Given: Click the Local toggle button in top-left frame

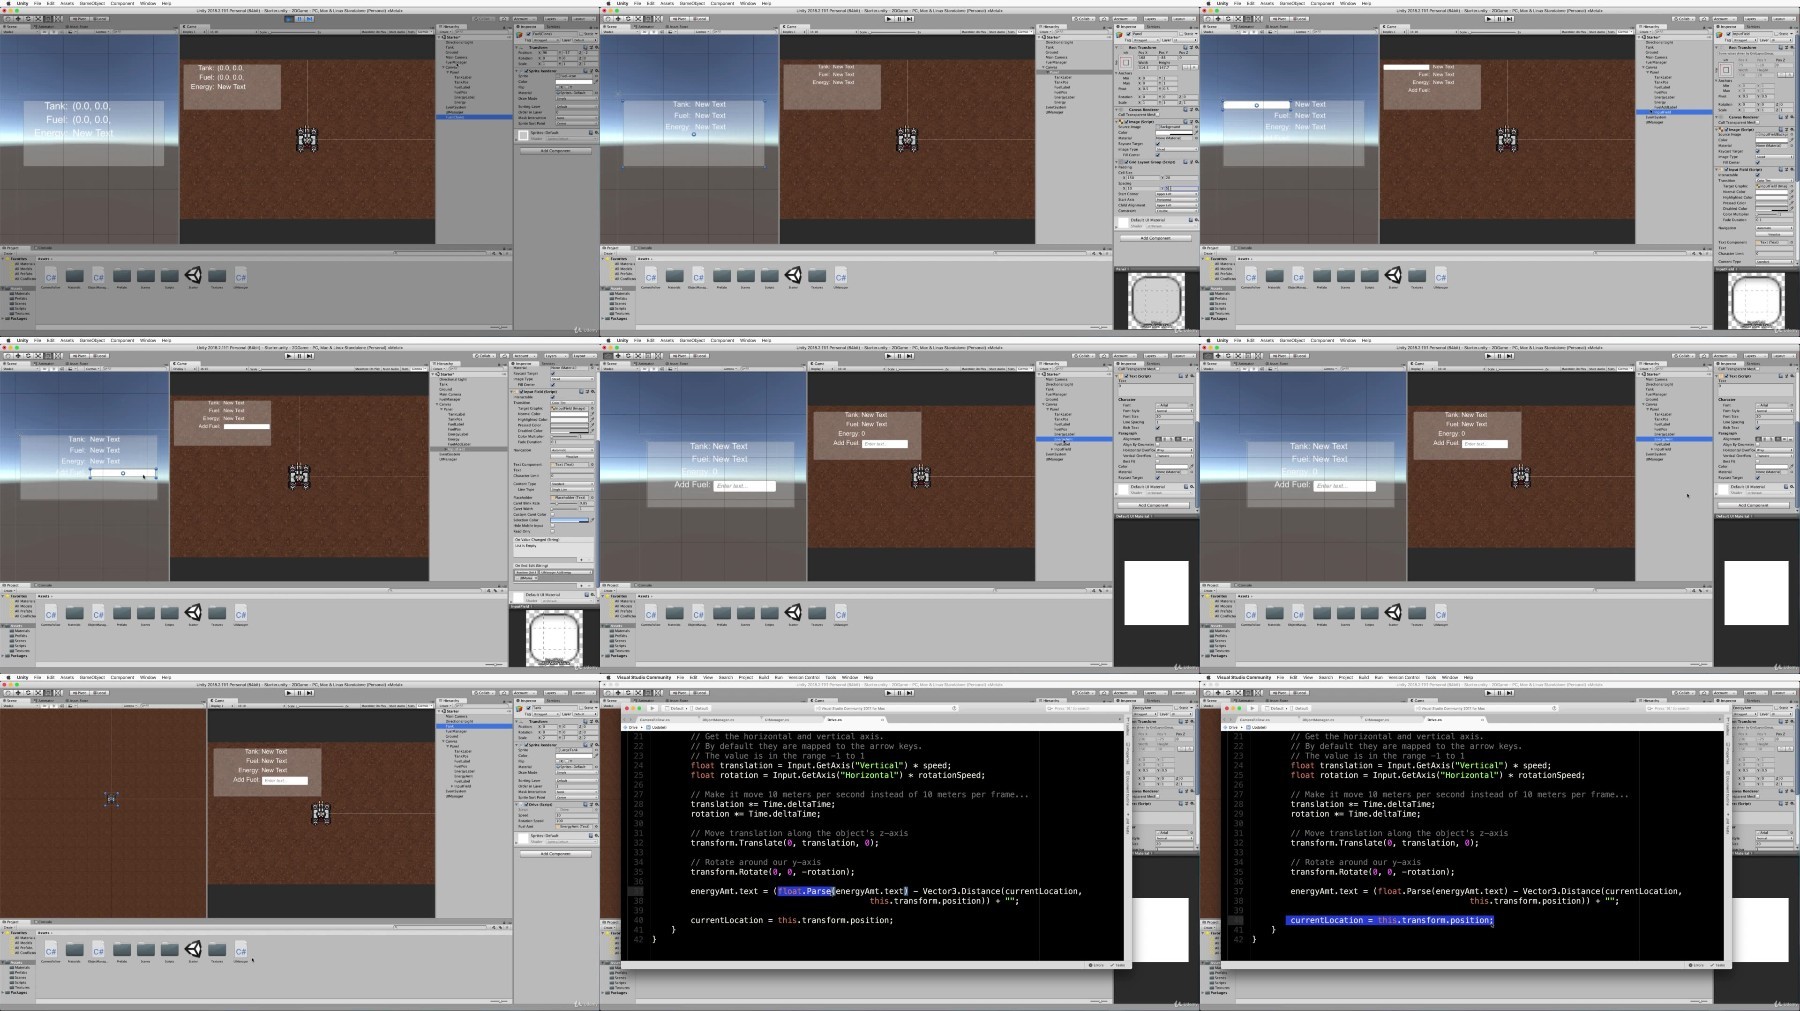Looking at the screenshot, I should click(99, 19).
